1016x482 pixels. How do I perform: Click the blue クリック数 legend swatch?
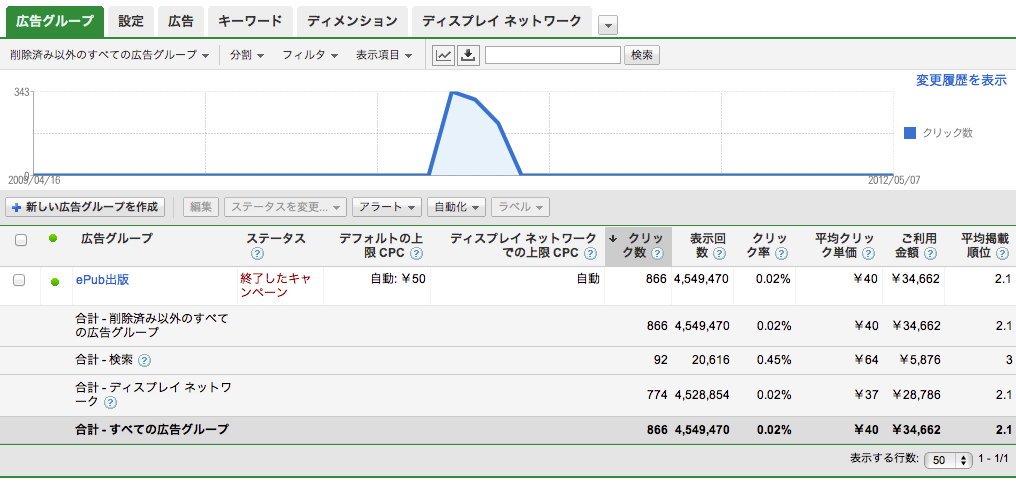pos(909,132)
